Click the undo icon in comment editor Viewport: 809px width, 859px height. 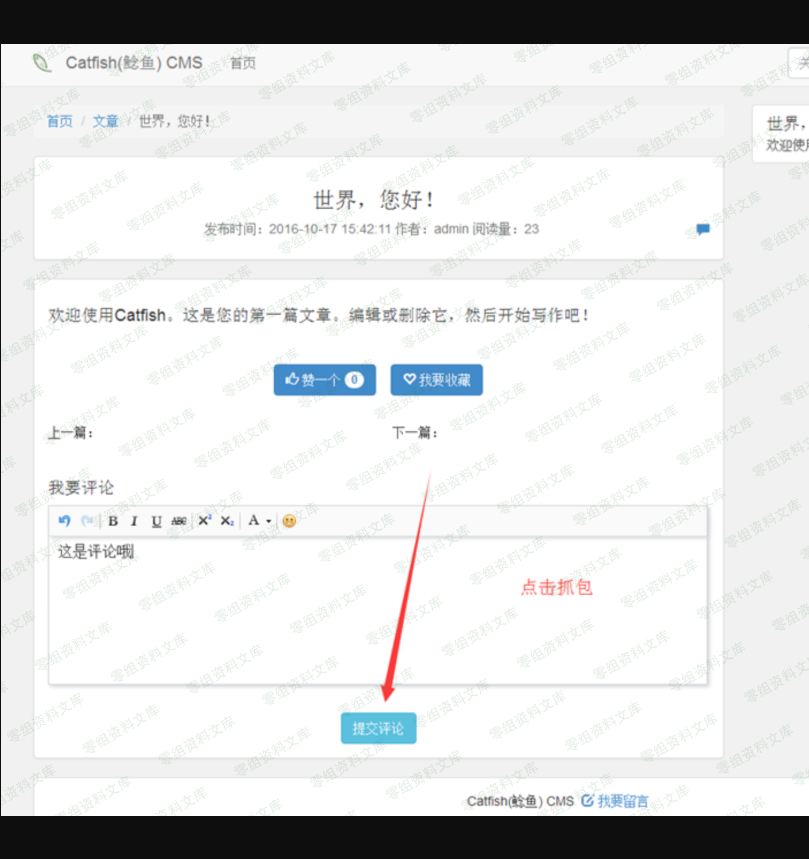[65, 521]
